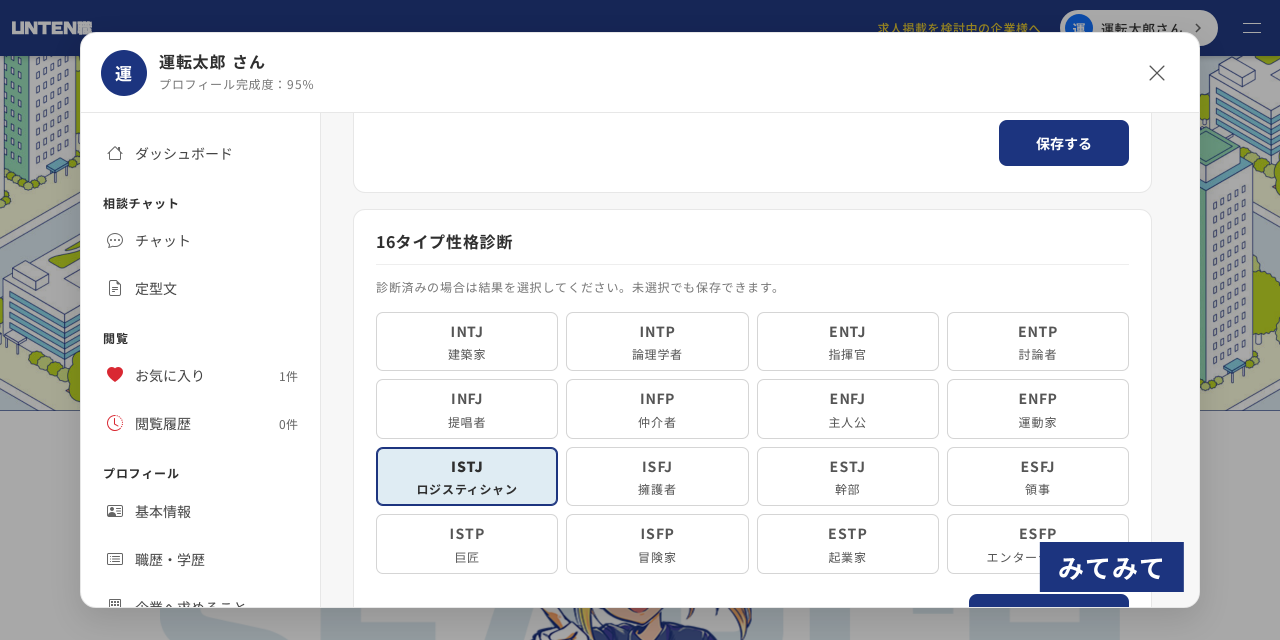
Task: Click the list icon beside 職歴・学歴
Action: pos(115,559)
